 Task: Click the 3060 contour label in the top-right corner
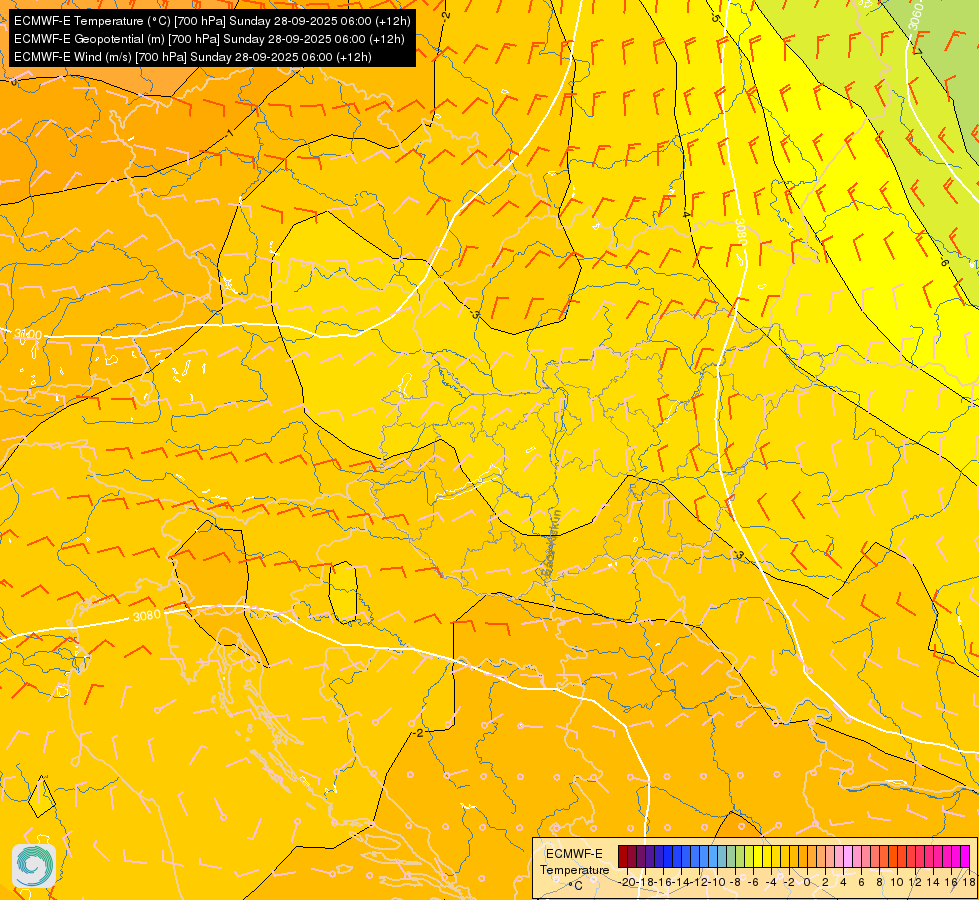coord(914,17)
